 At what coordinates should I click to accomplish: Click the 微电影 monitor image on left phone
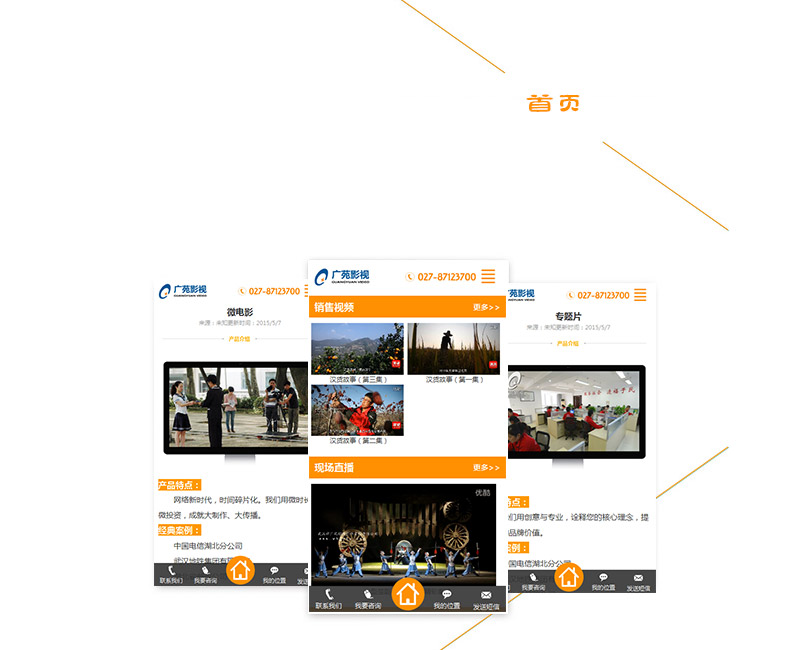(x=236, y=408)
